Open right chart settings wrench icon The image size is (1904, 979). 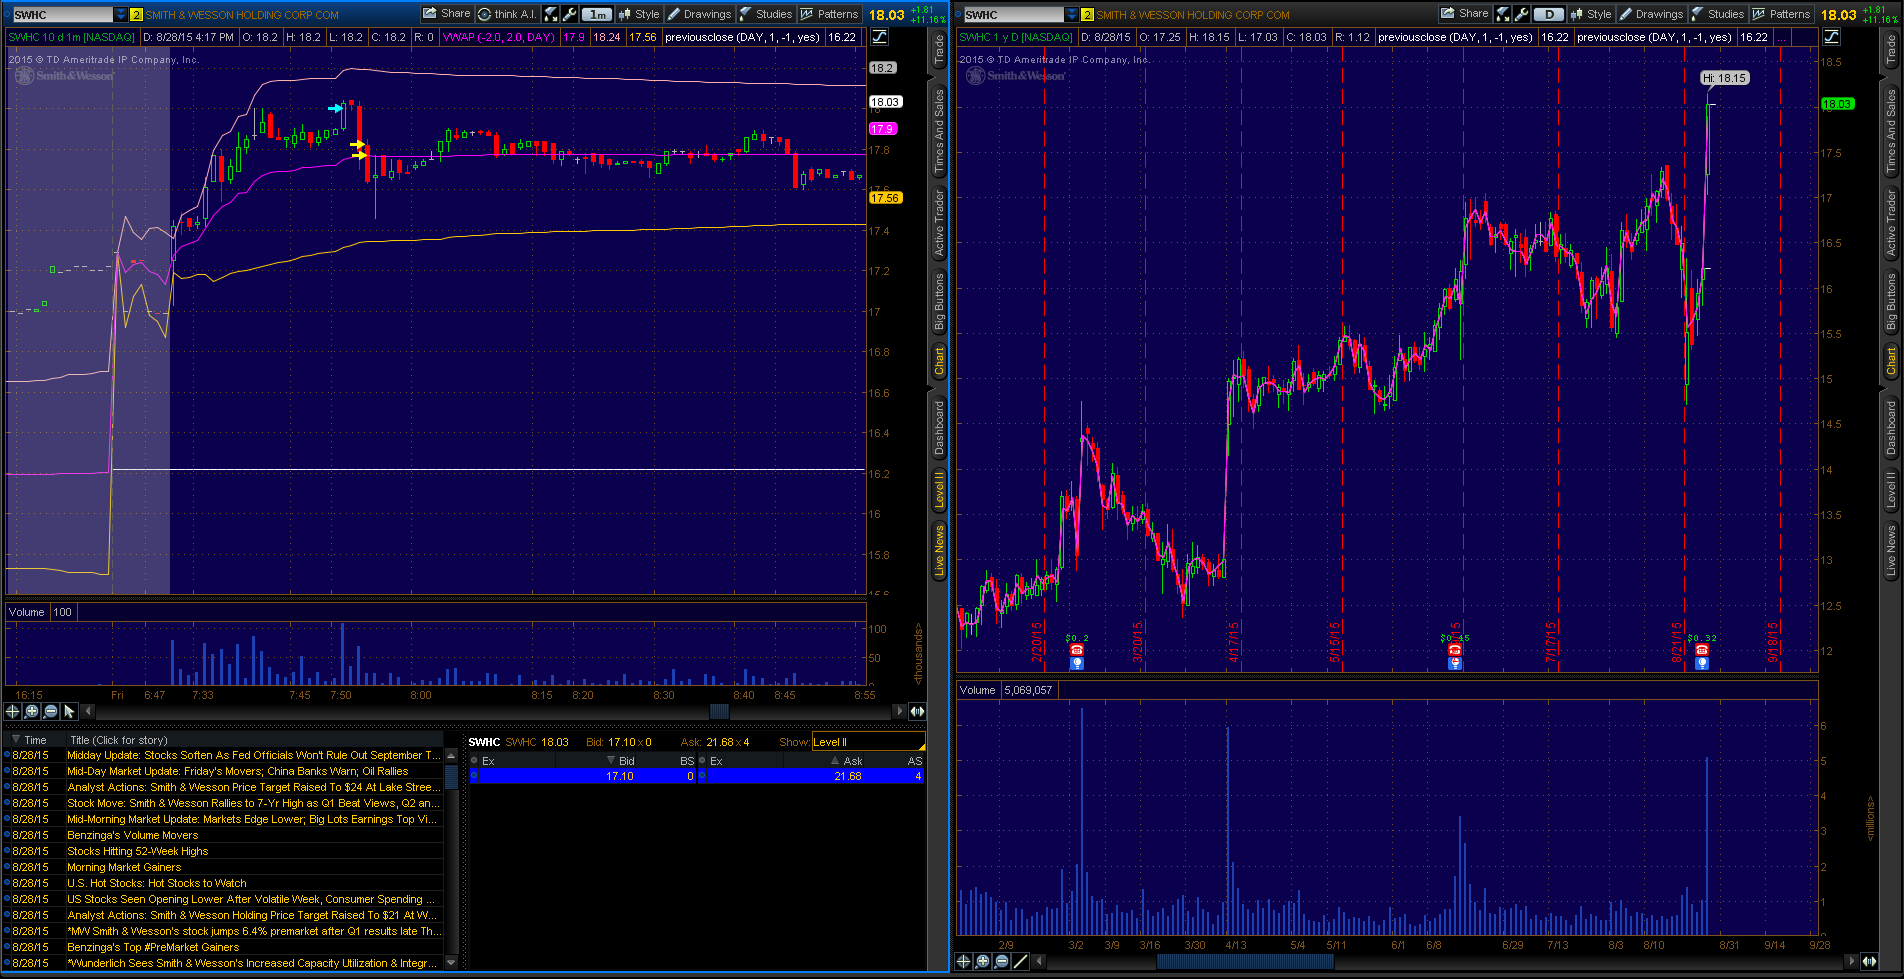pyautogui.click(x=1521, y=14)
